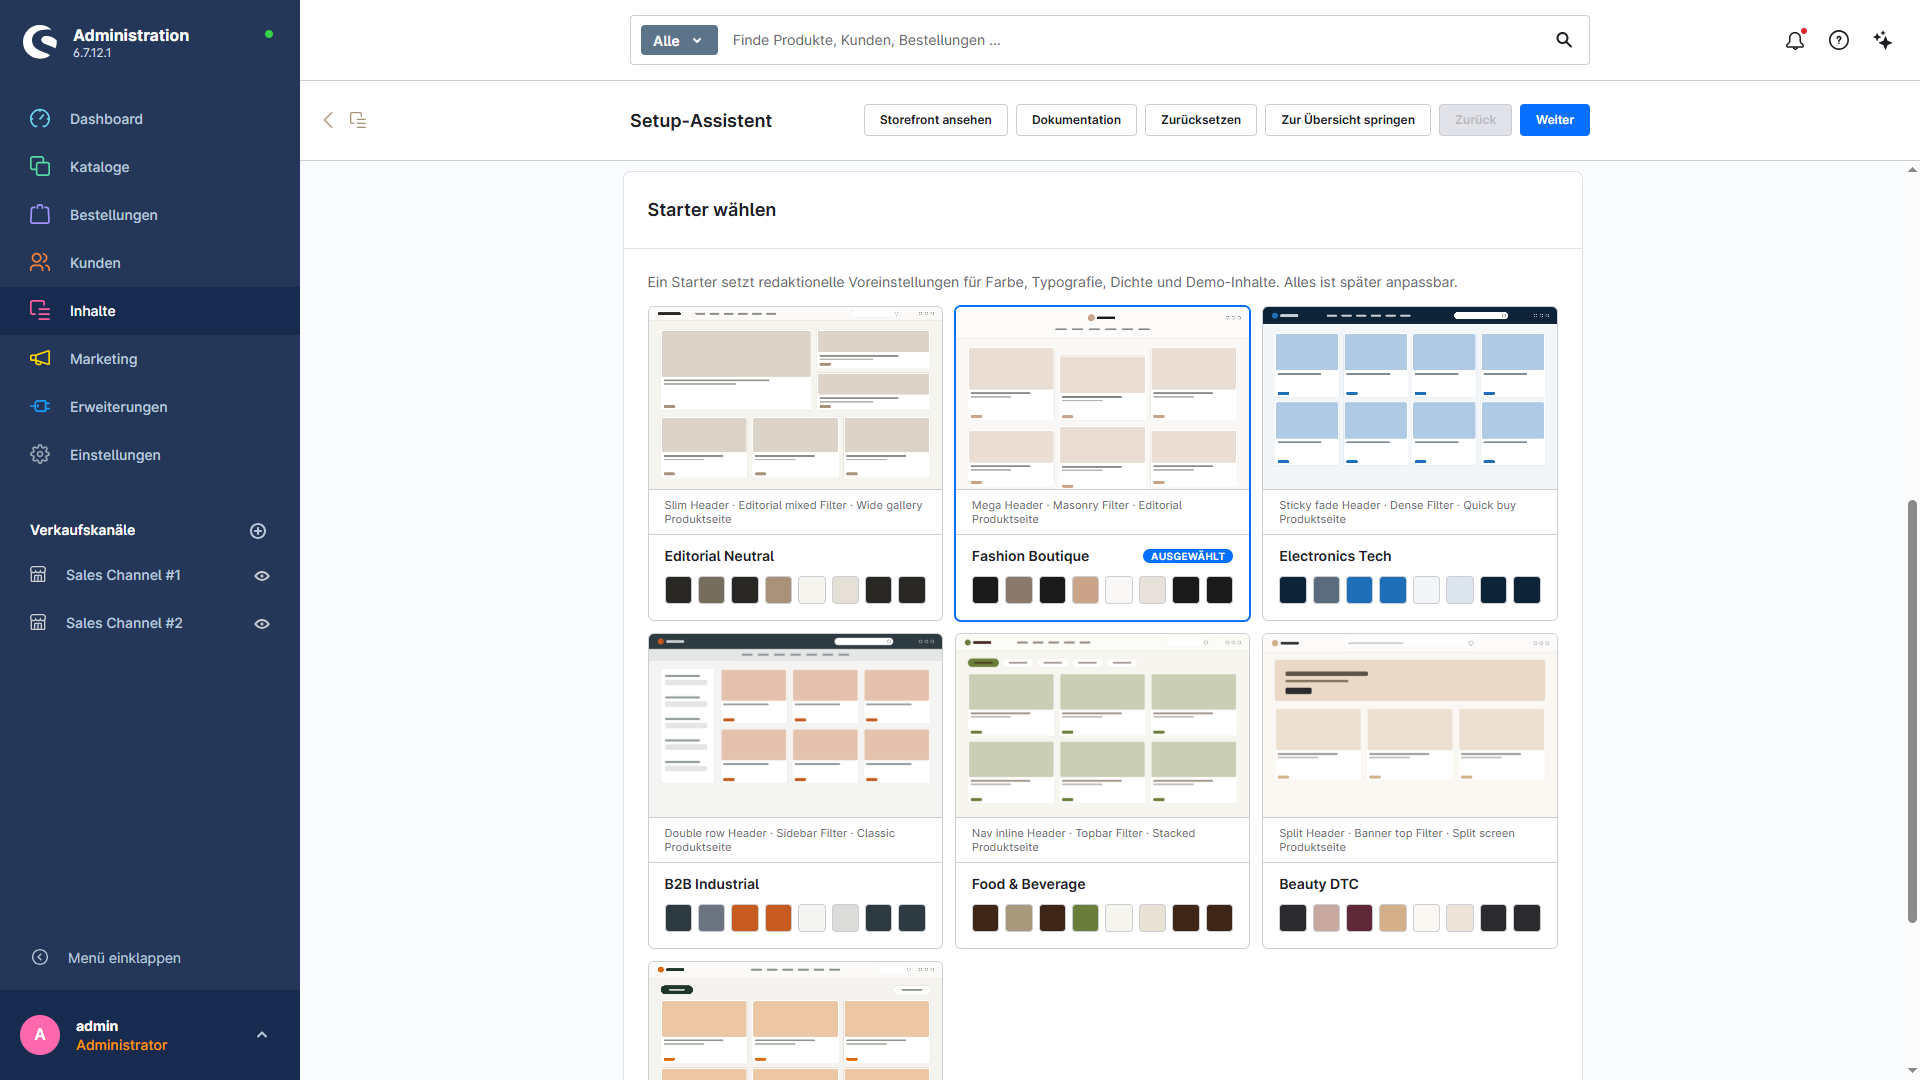This screenshot has width=1920, height=1080.
Task: Click the Shopware logo in sidebar
Action: [x=40, y=42]
